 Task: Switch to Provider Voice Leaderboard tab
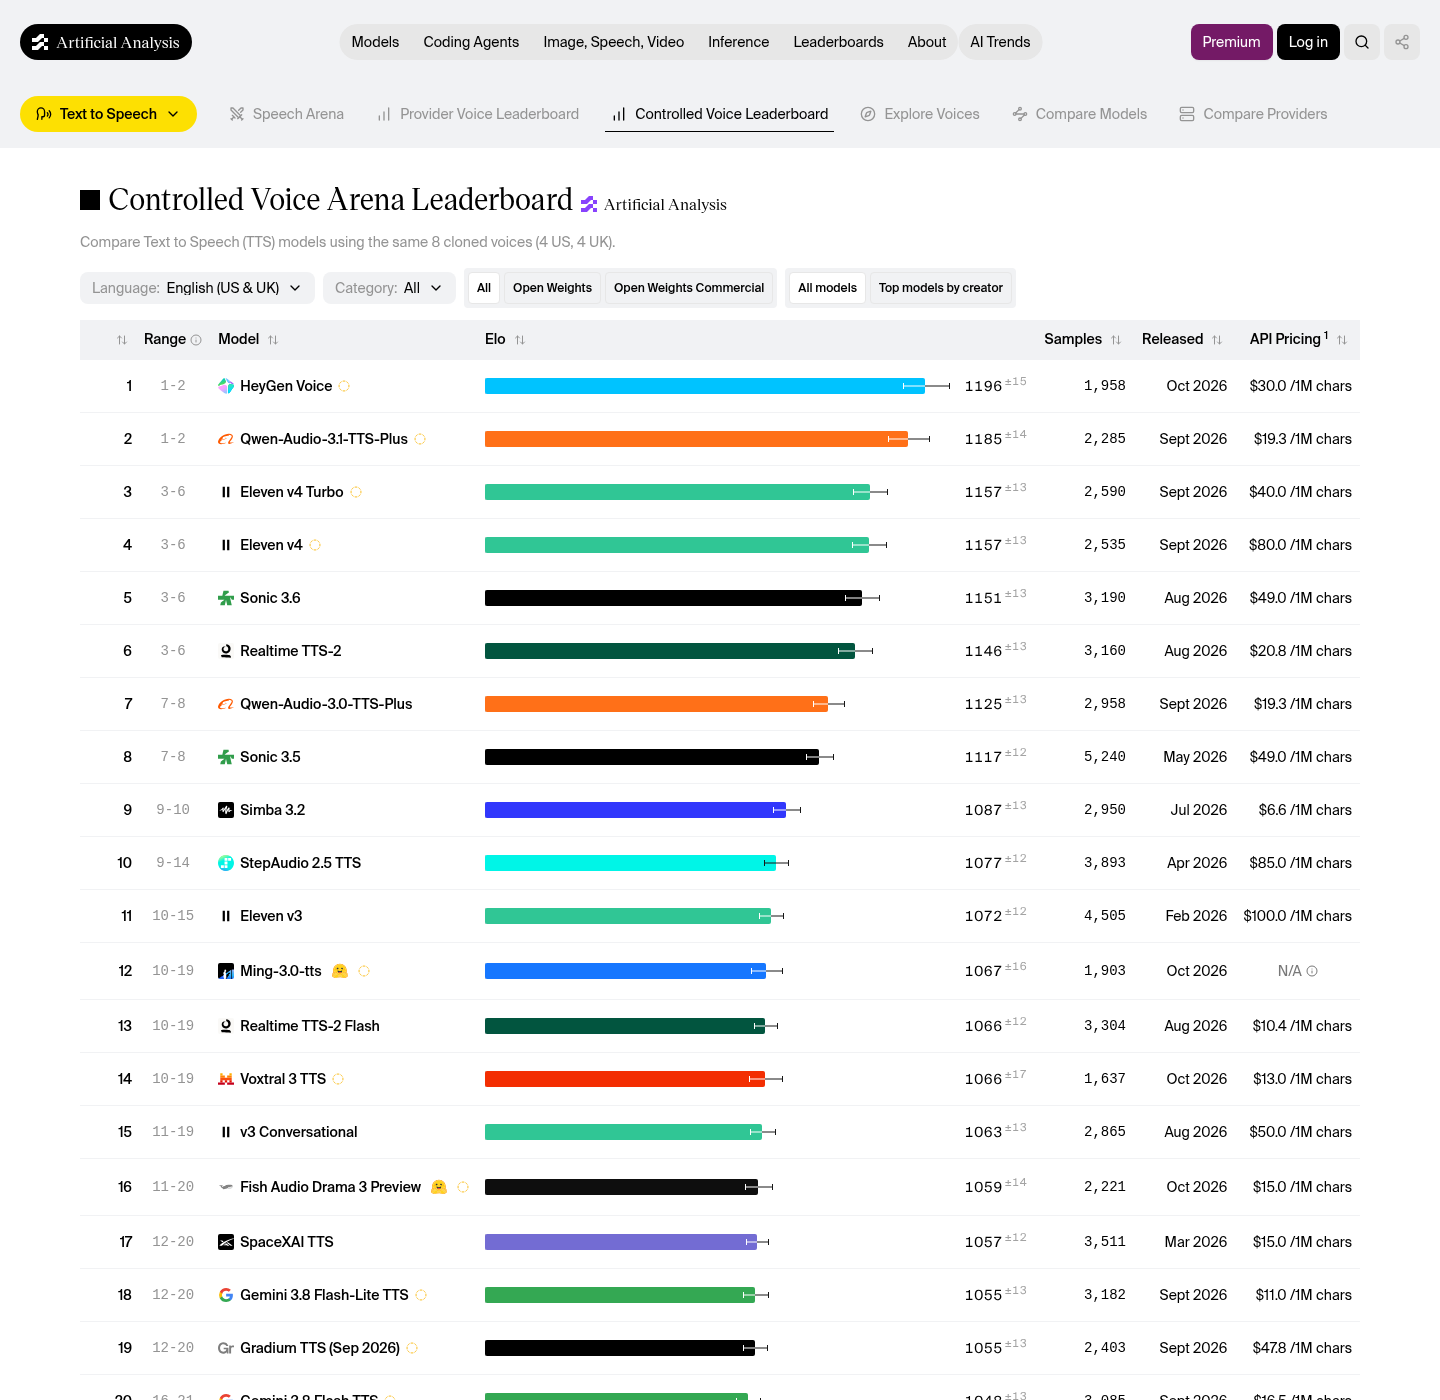point(478,114)
